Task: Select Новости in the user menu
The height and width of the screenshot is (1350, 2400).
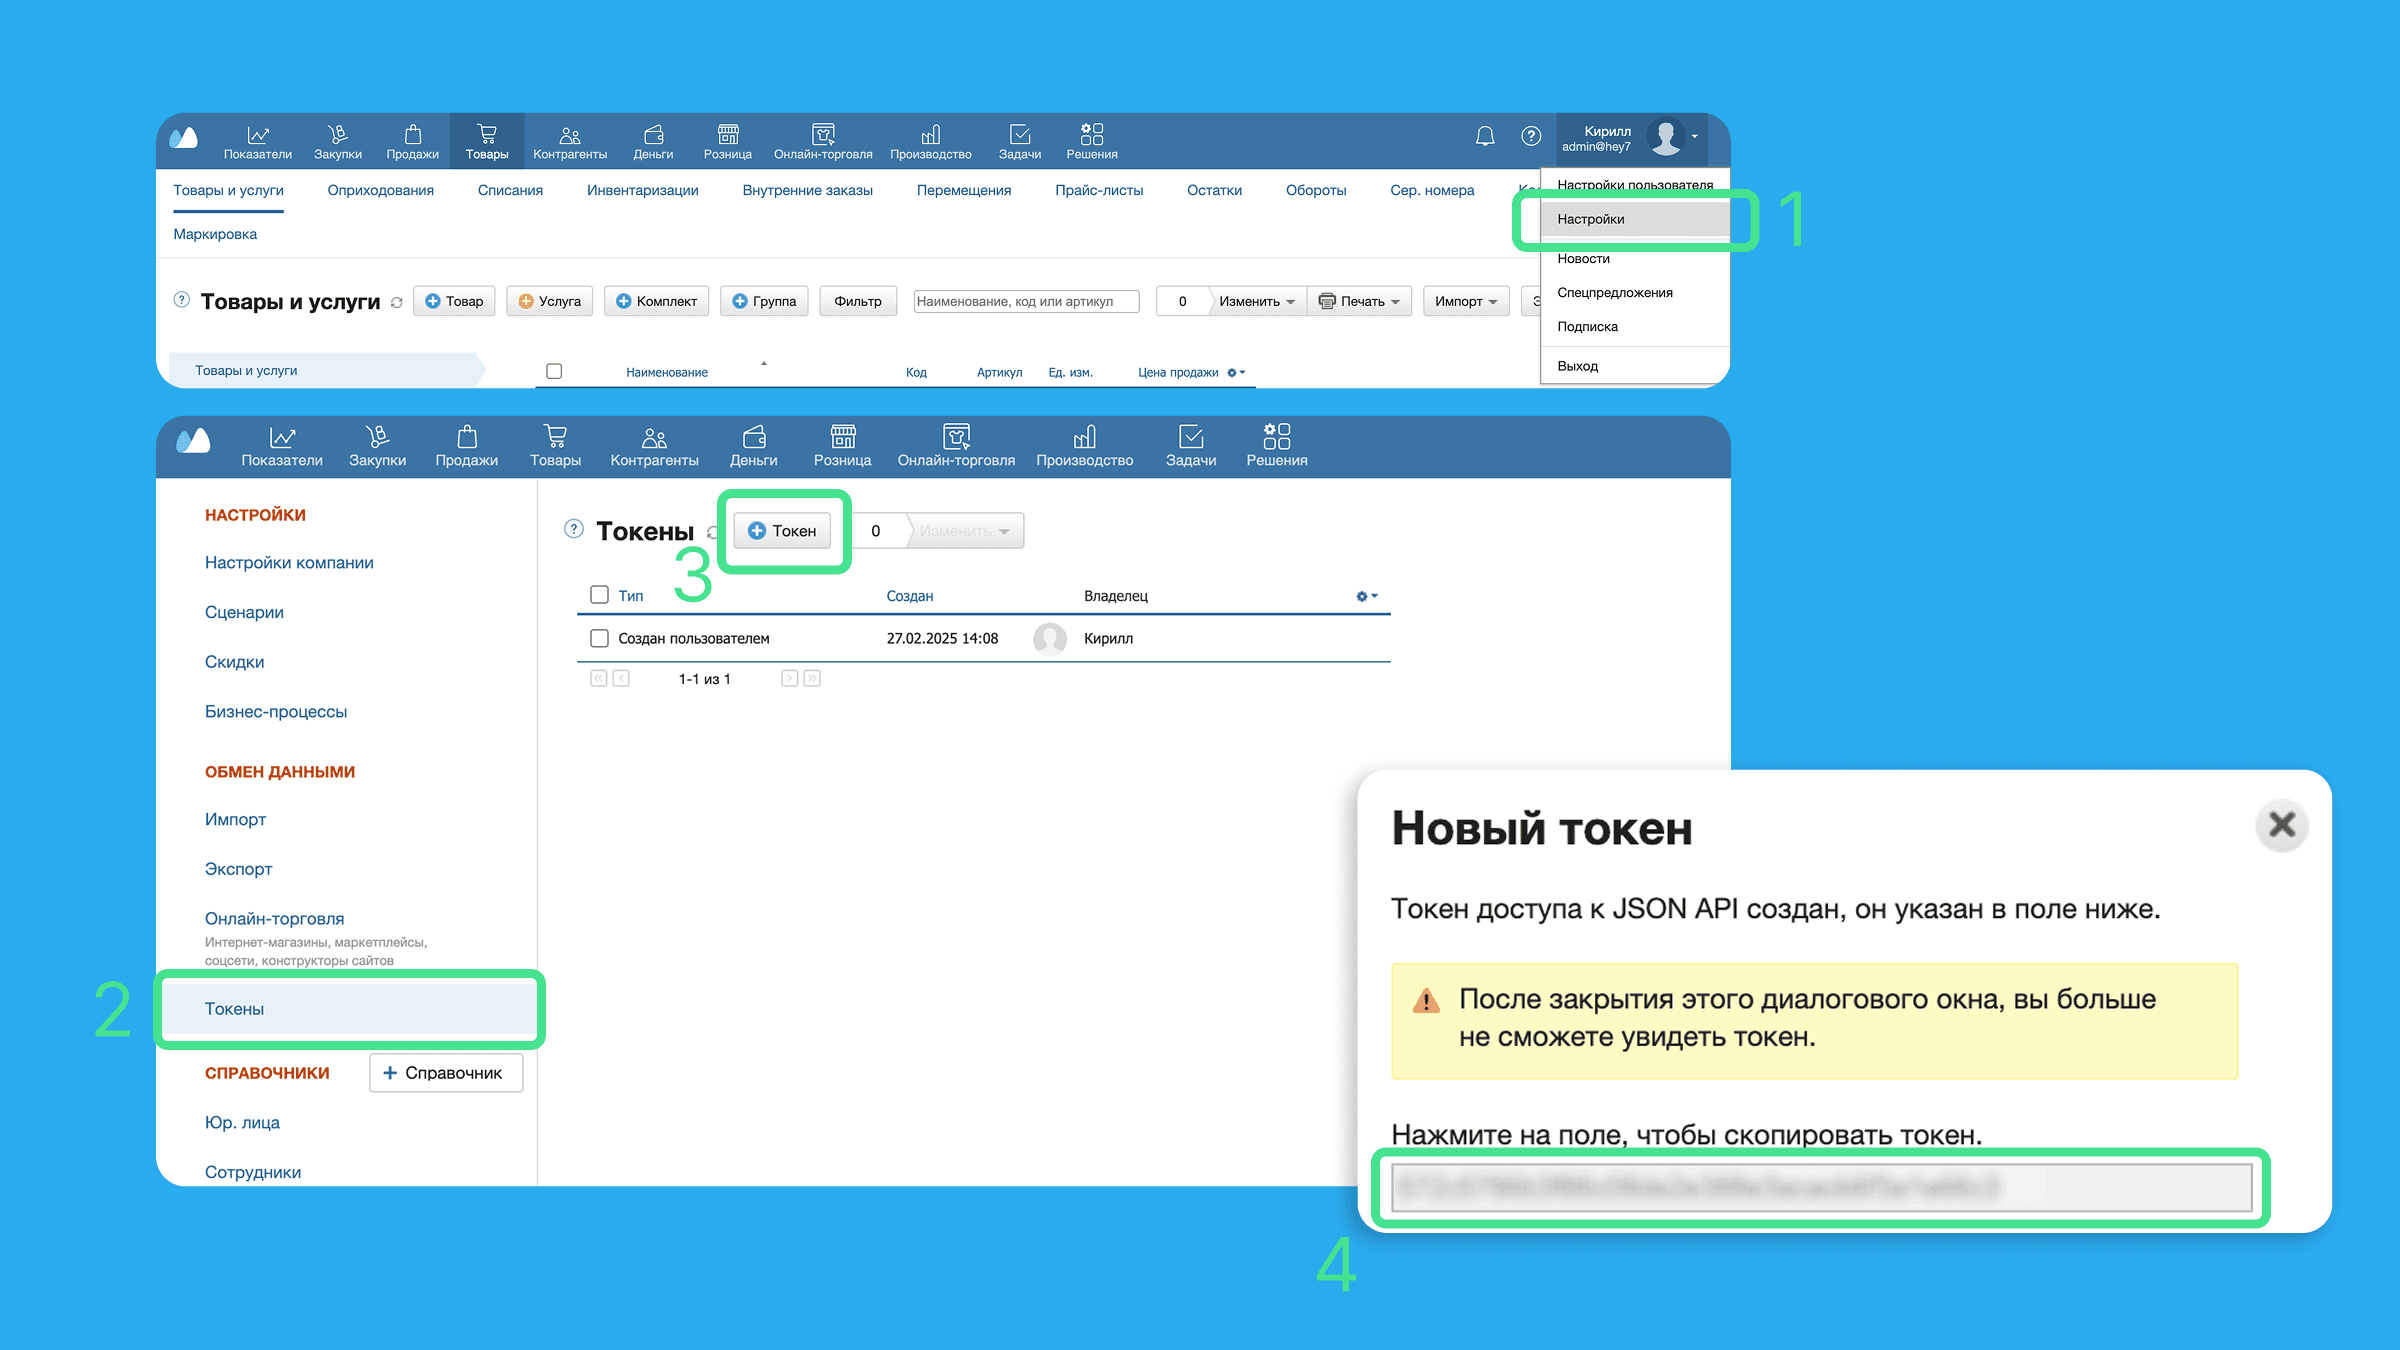Action: [x=1583, y=259]
